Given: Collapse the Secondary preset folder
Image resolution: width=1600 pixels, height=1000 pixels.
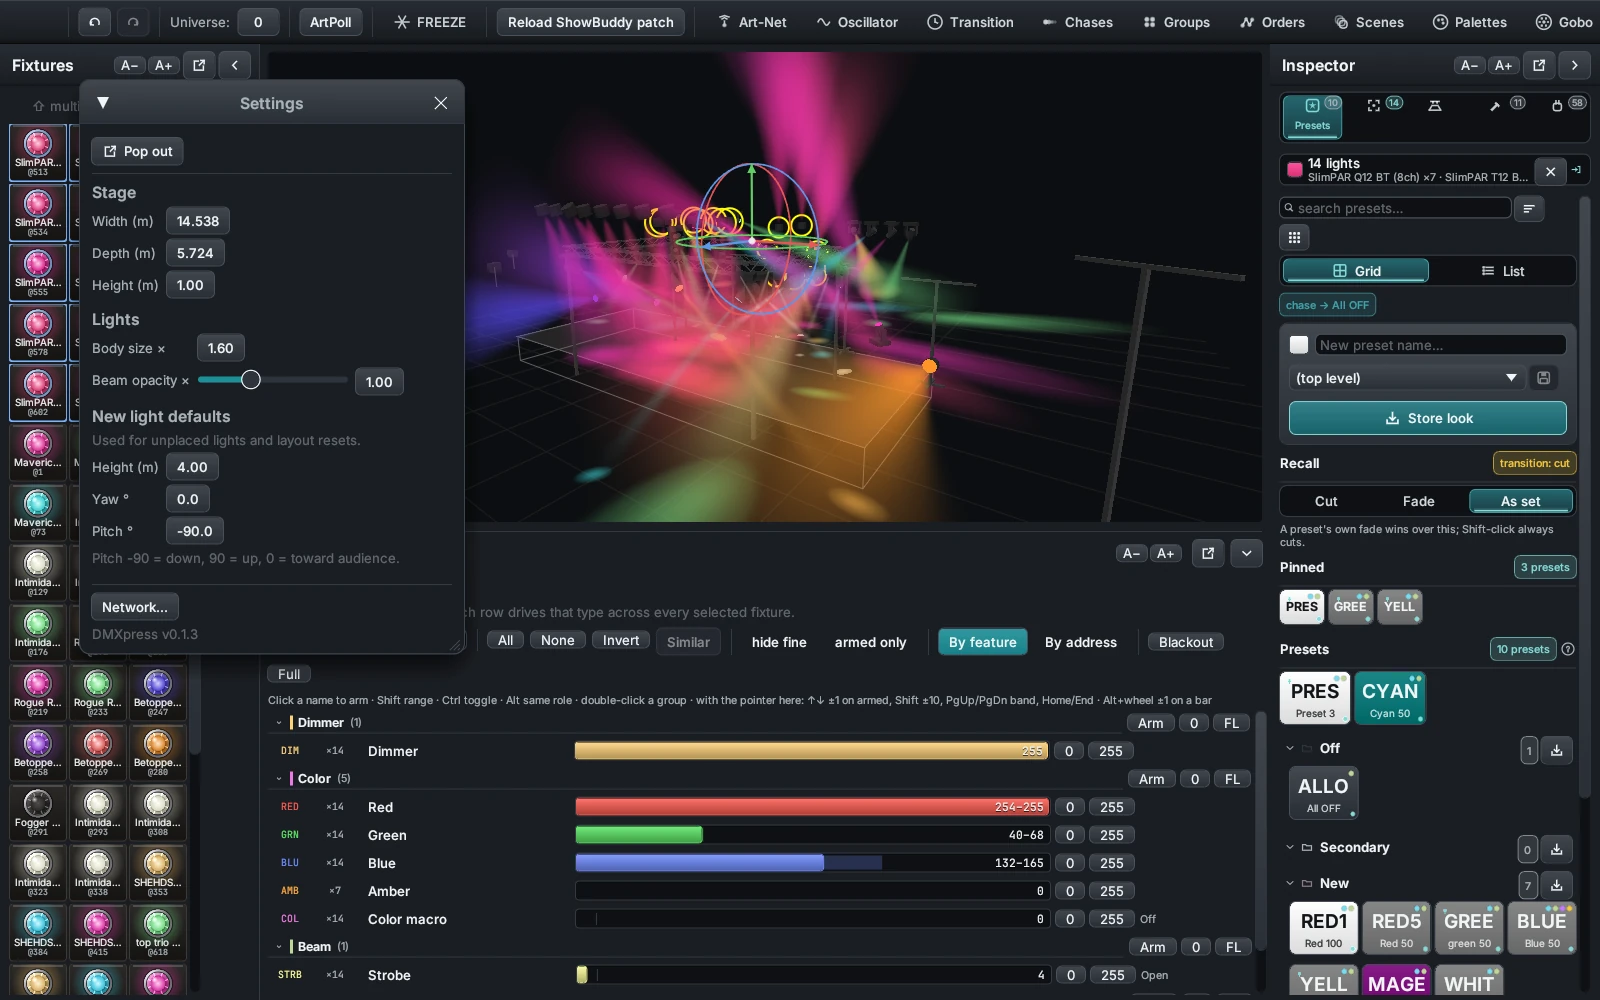Looking at the screenshot, I should 1290,847.
